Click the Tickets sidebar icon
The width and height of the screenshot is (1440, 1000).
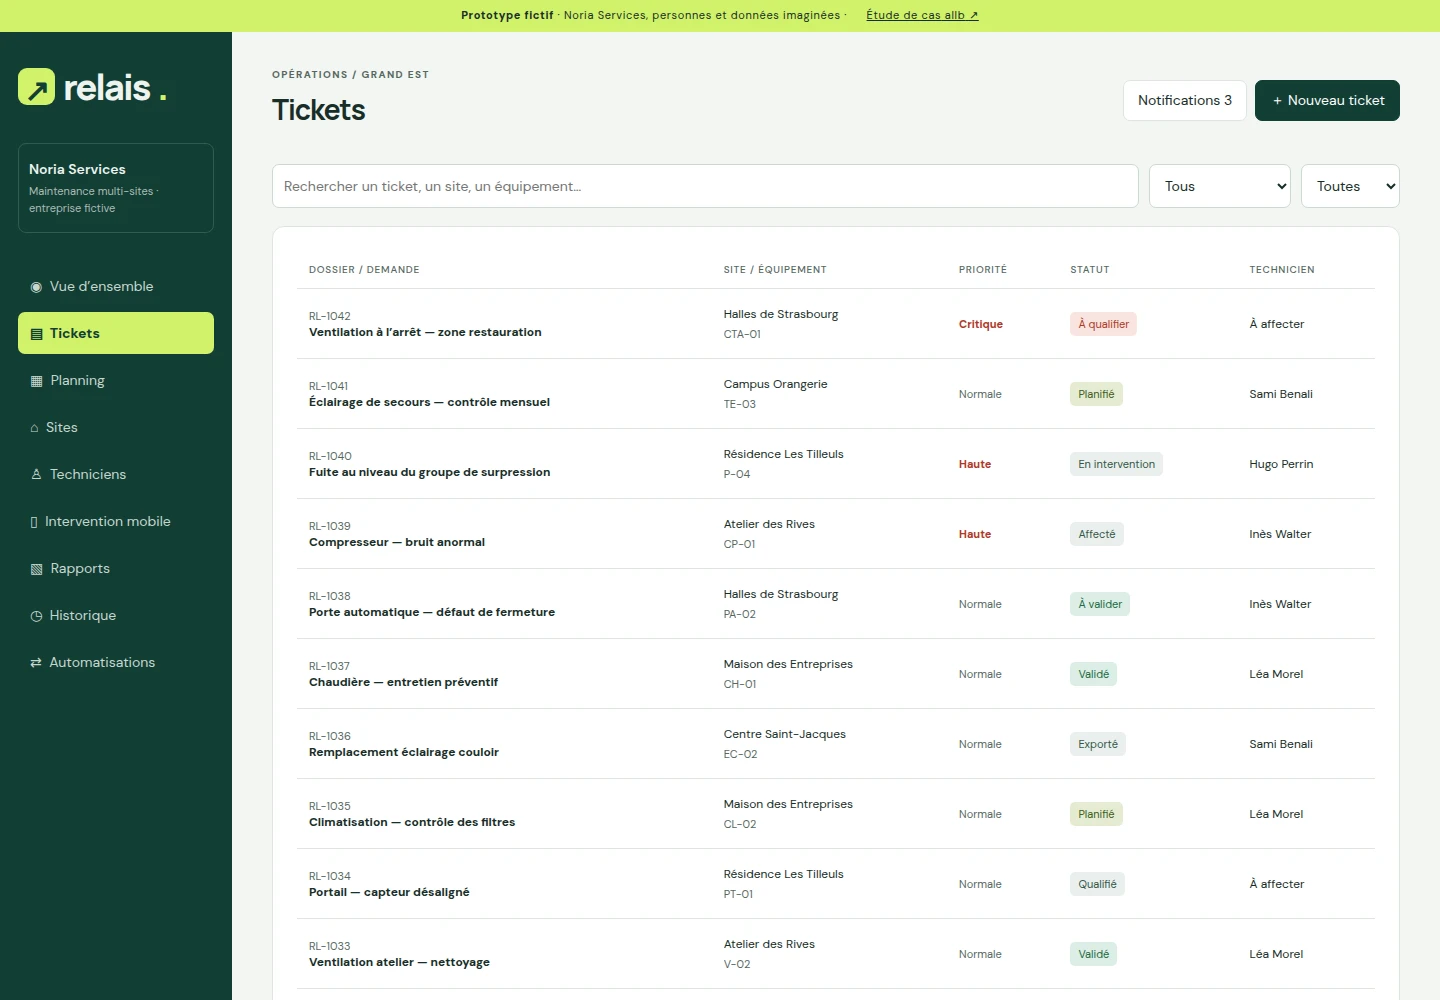point(37,334)
